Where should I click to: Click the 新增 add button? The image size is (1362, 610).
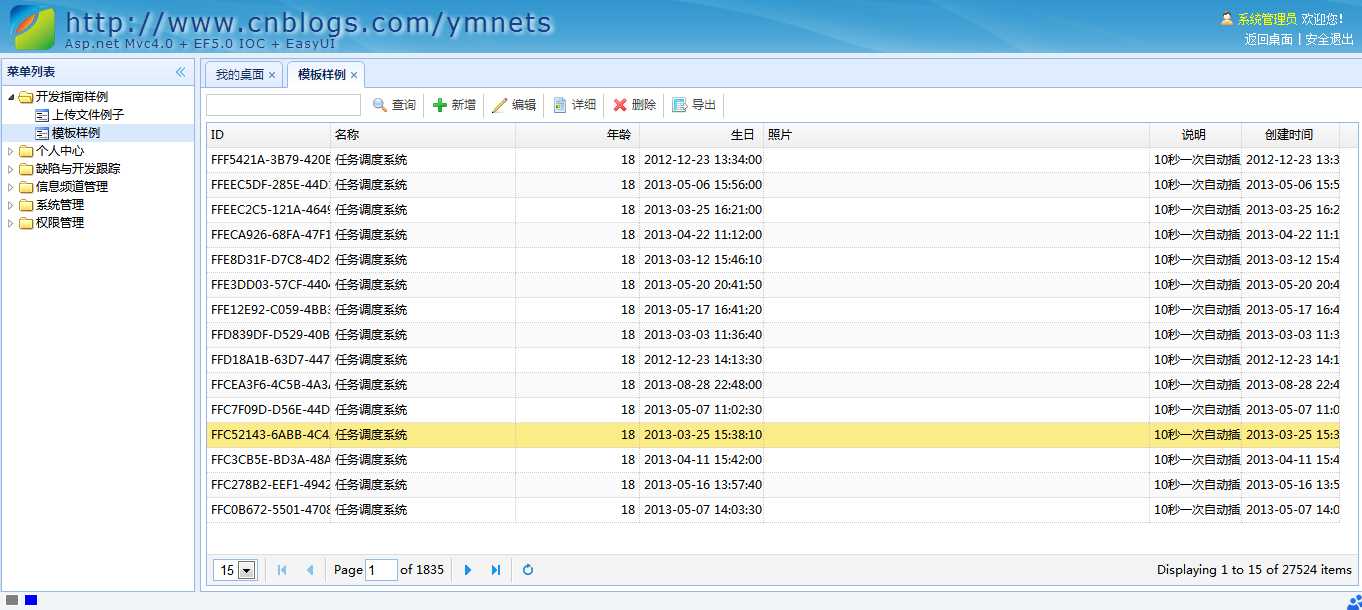[454, 105]
